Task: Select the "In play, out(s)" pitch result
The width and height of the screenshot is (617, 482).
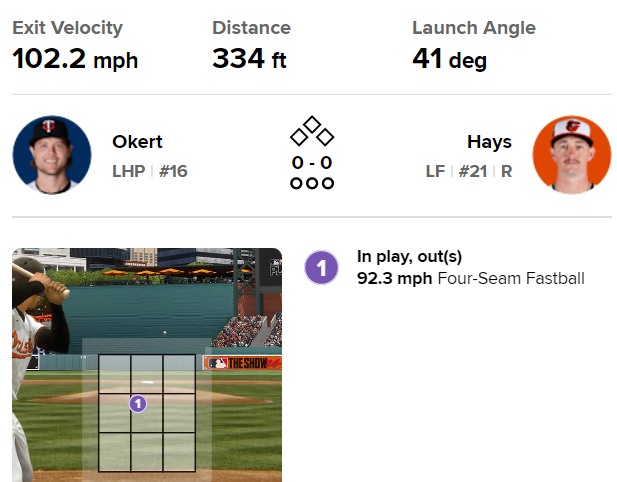Action: [x=409, y=257]
